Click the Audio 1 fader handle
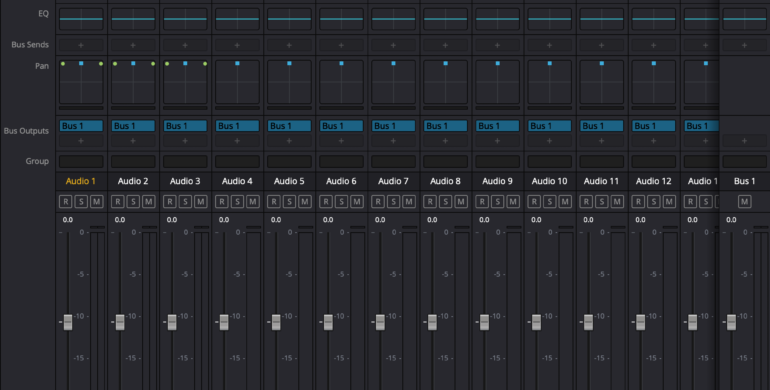Viewport: 770px width, 390px height. (x=68, y=322)
